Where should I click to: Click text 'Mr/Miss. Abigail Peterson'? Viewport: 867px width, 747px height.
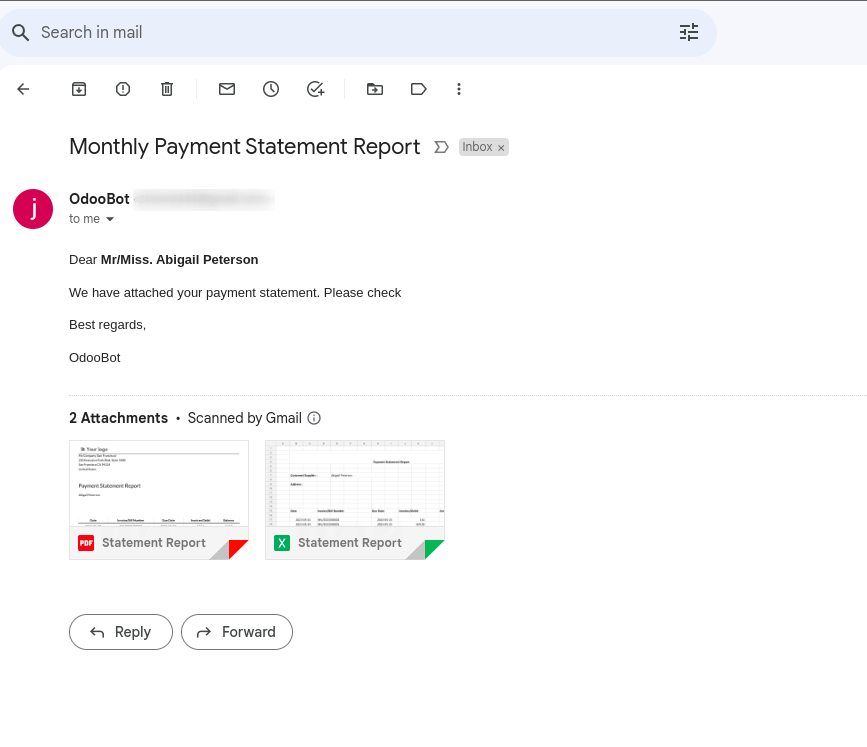click(x=179, y=260)
